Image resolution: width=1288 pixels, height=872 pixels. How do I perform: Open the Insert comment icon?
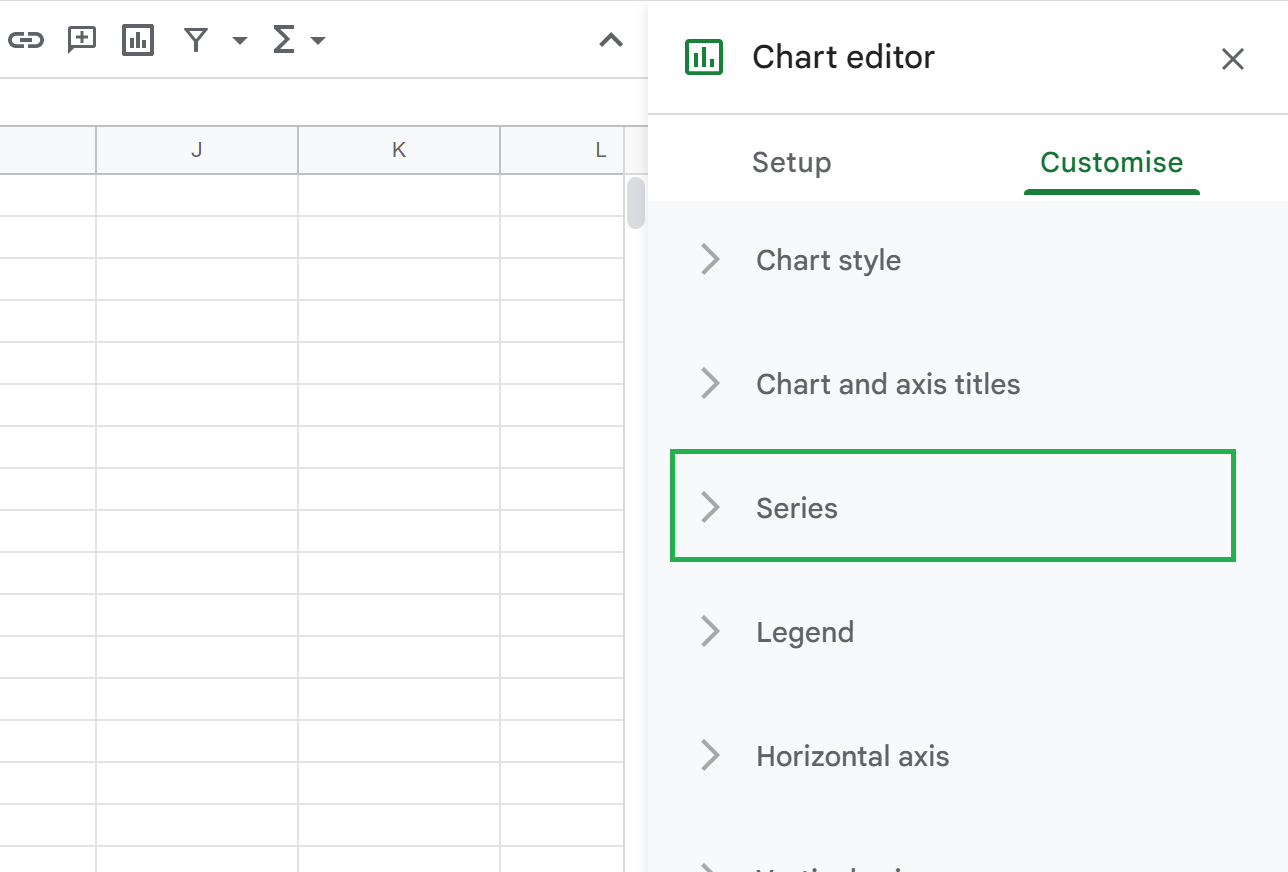[80, 40]
